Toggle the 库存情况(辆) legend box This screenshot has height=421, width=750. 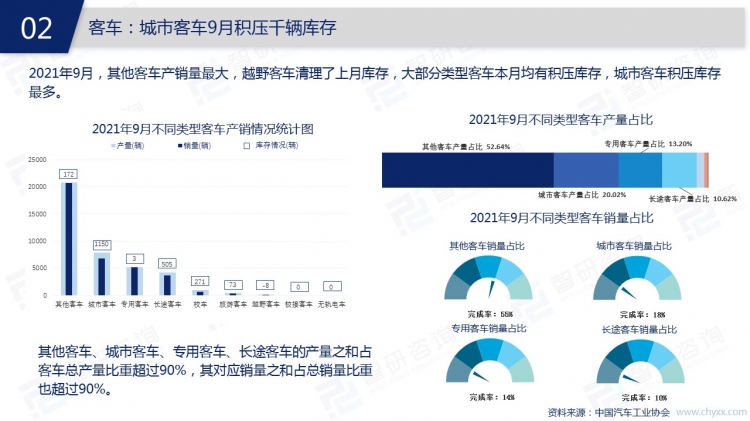(x=246, y=146)
